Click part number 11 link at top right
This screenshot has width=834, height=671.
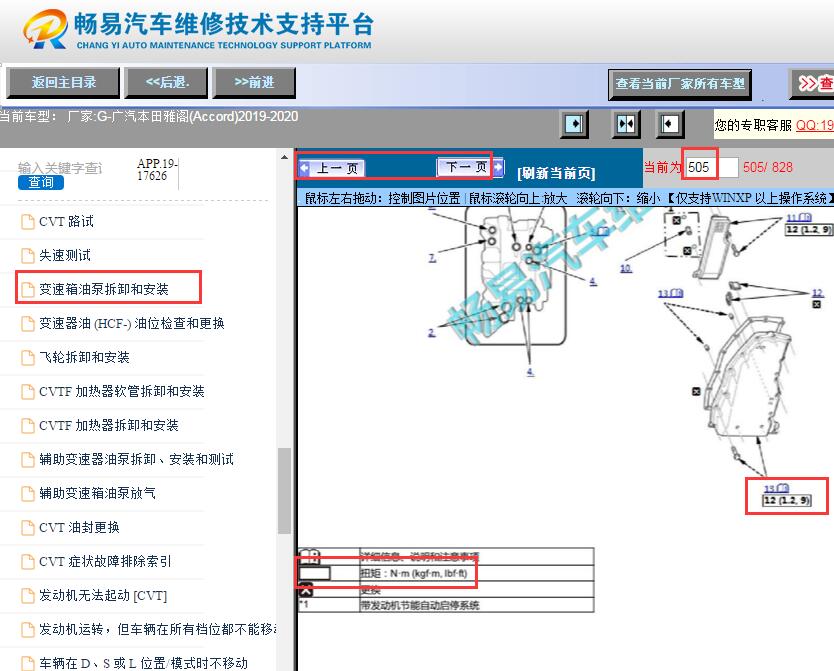tap(798, 217)
